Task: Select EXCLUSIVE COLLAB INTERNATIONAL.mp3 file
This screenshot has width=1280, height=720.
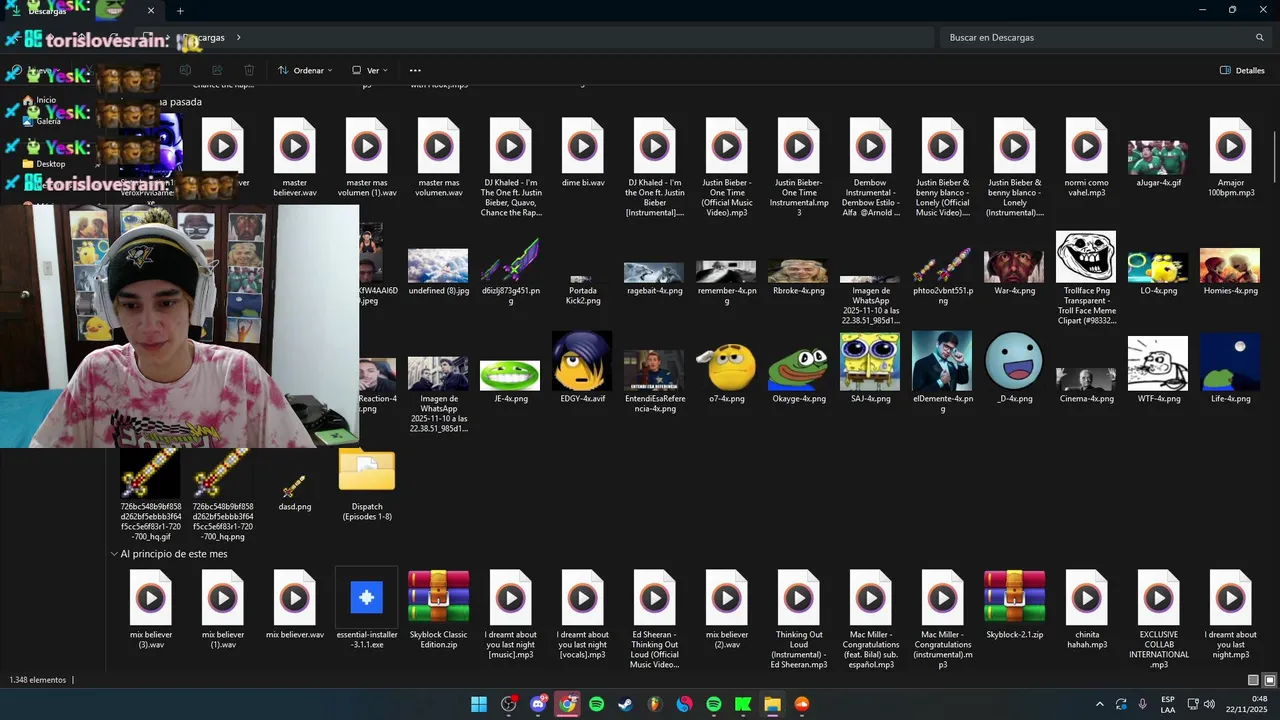Action: pos(1158,618)
